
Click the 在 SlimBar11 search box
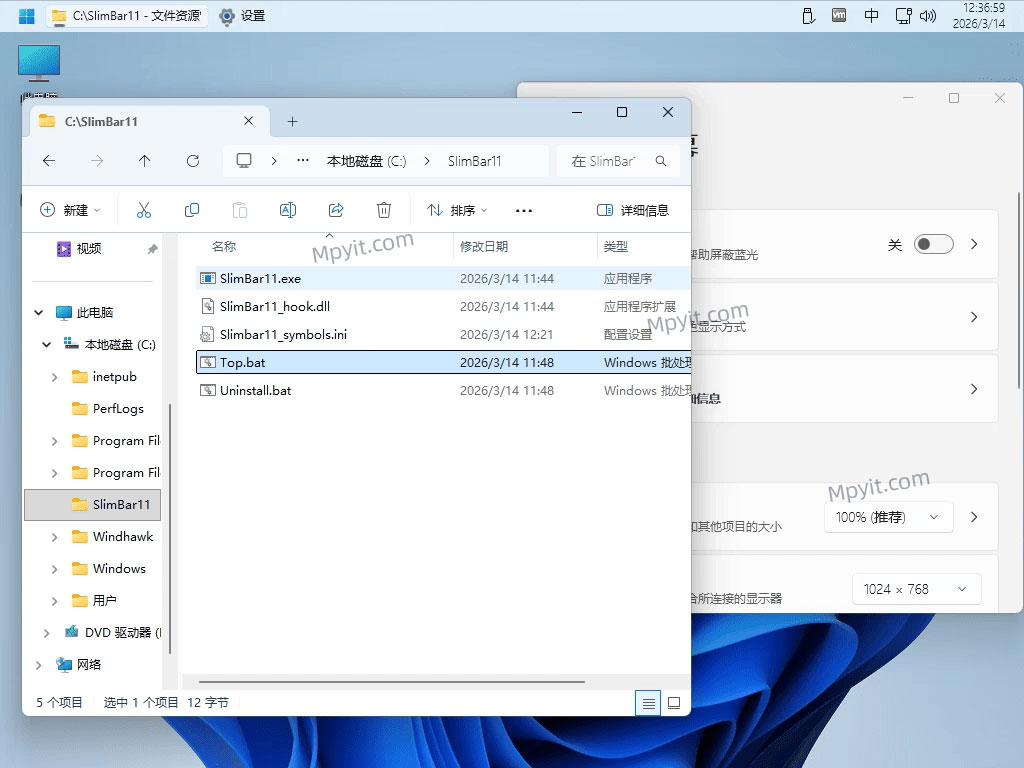(x=618, y=161)
